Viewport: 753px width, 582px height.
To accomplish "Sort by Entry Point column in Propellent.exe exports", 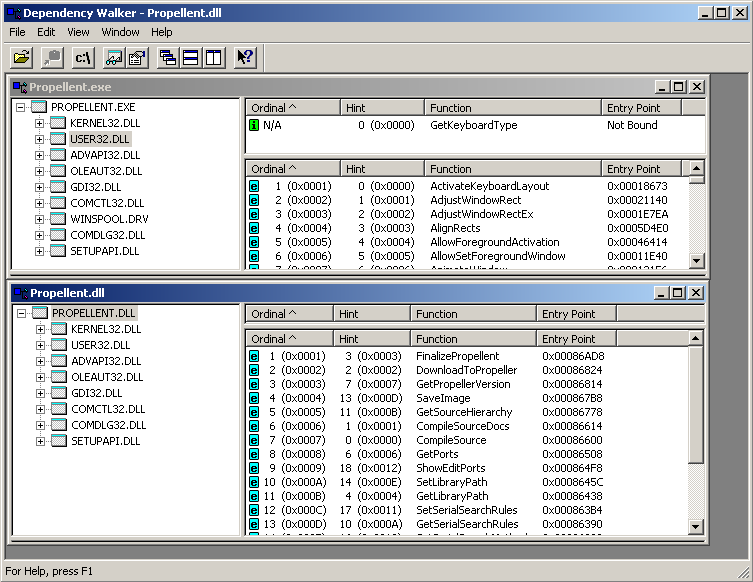I will [x=642, y=169].
